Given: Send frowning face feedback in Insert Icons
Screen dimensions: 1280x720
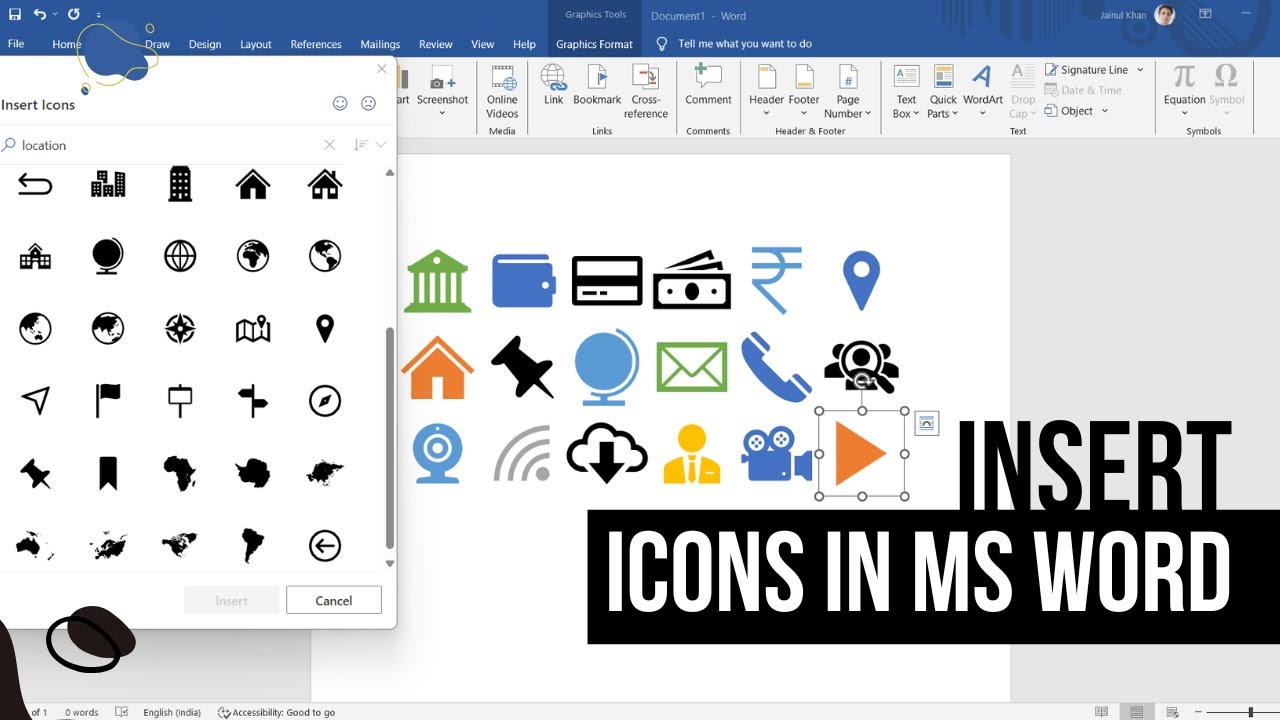Looking at the screenshot, I should [368, 103].
